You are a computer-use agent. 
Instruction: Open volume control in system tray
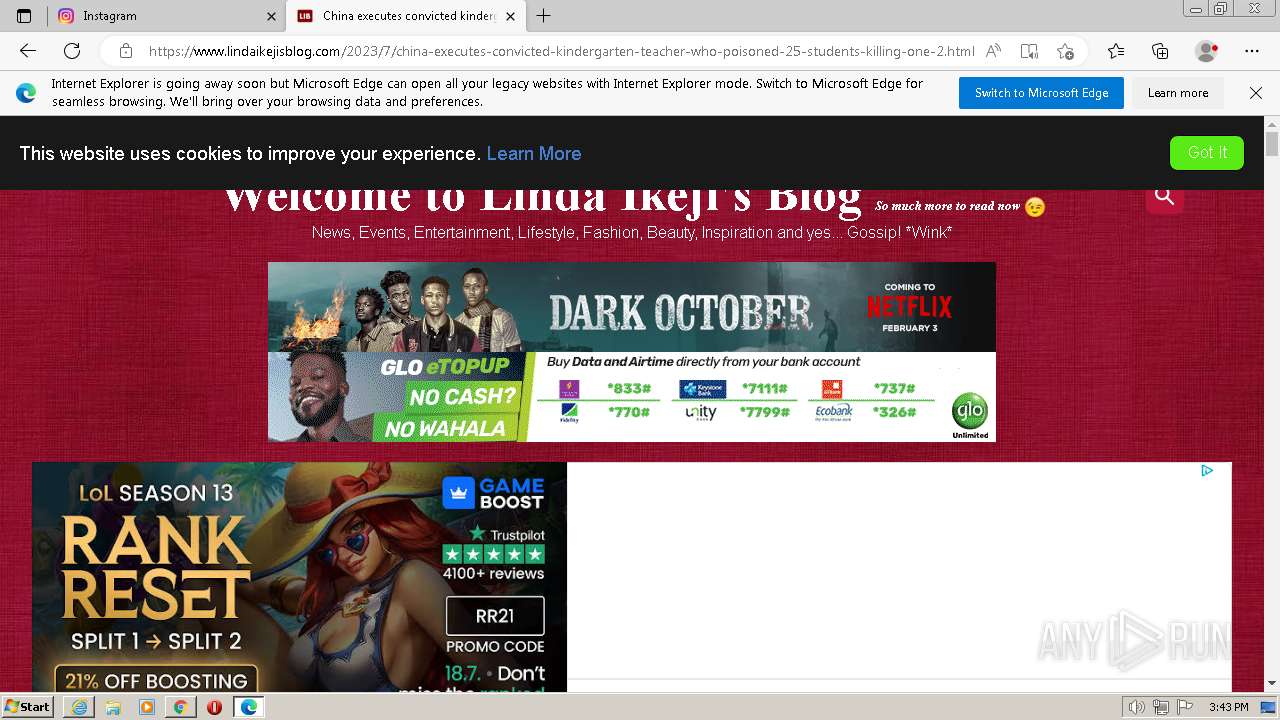coord(1138,707)
